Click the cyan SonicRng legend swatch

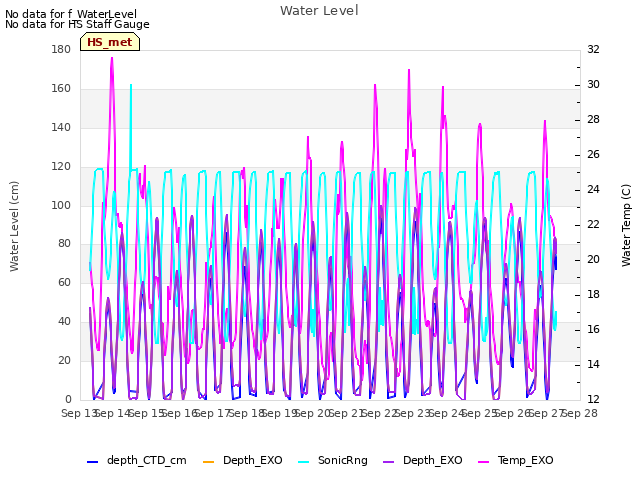304,462
